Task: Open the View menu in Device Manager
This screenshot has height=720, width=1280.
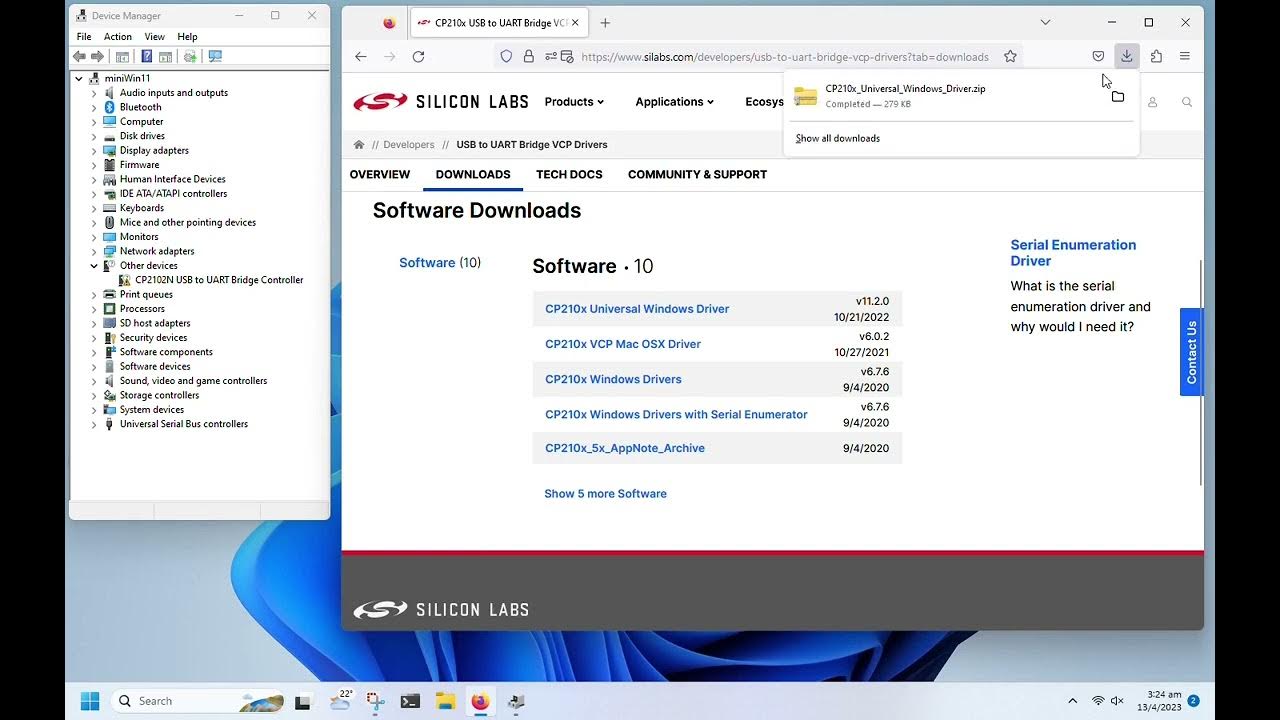Action: (154, 37)
